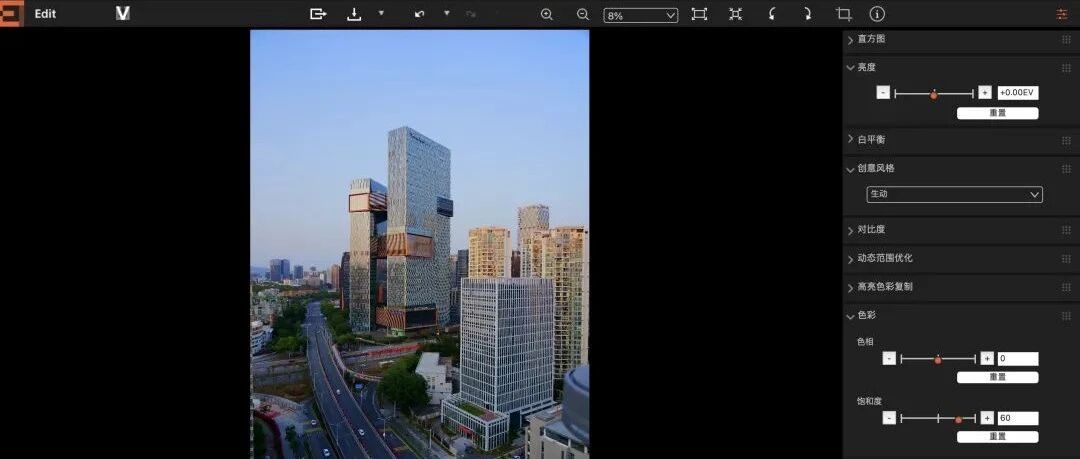Open the undo history dropdown arrow
1080x459 pixels.
point(446,13)
